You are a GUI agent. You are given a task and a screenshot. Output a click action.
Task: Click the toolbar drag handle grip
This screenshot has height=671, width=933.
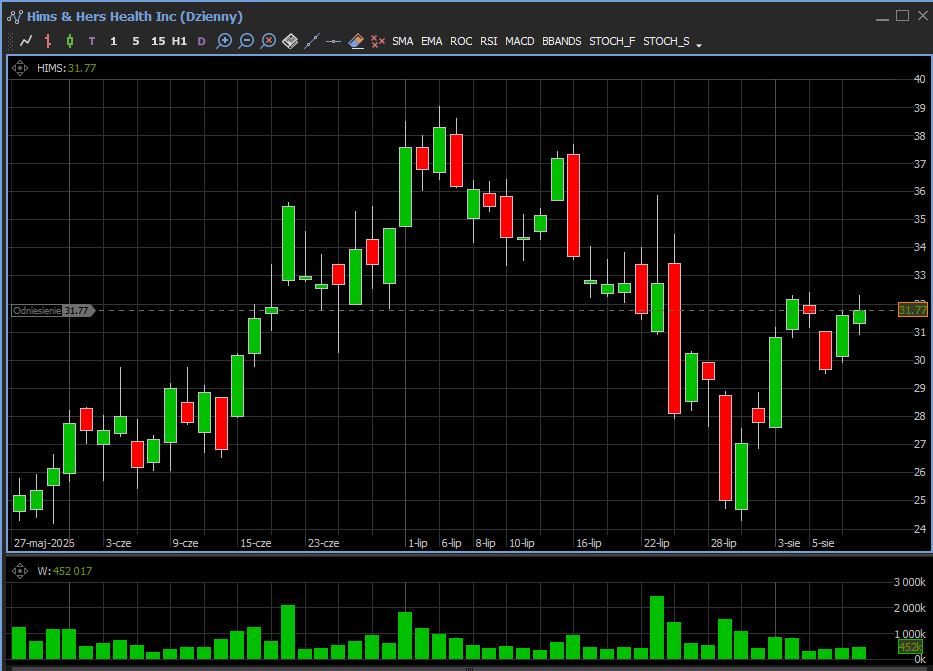coord(10,42)
